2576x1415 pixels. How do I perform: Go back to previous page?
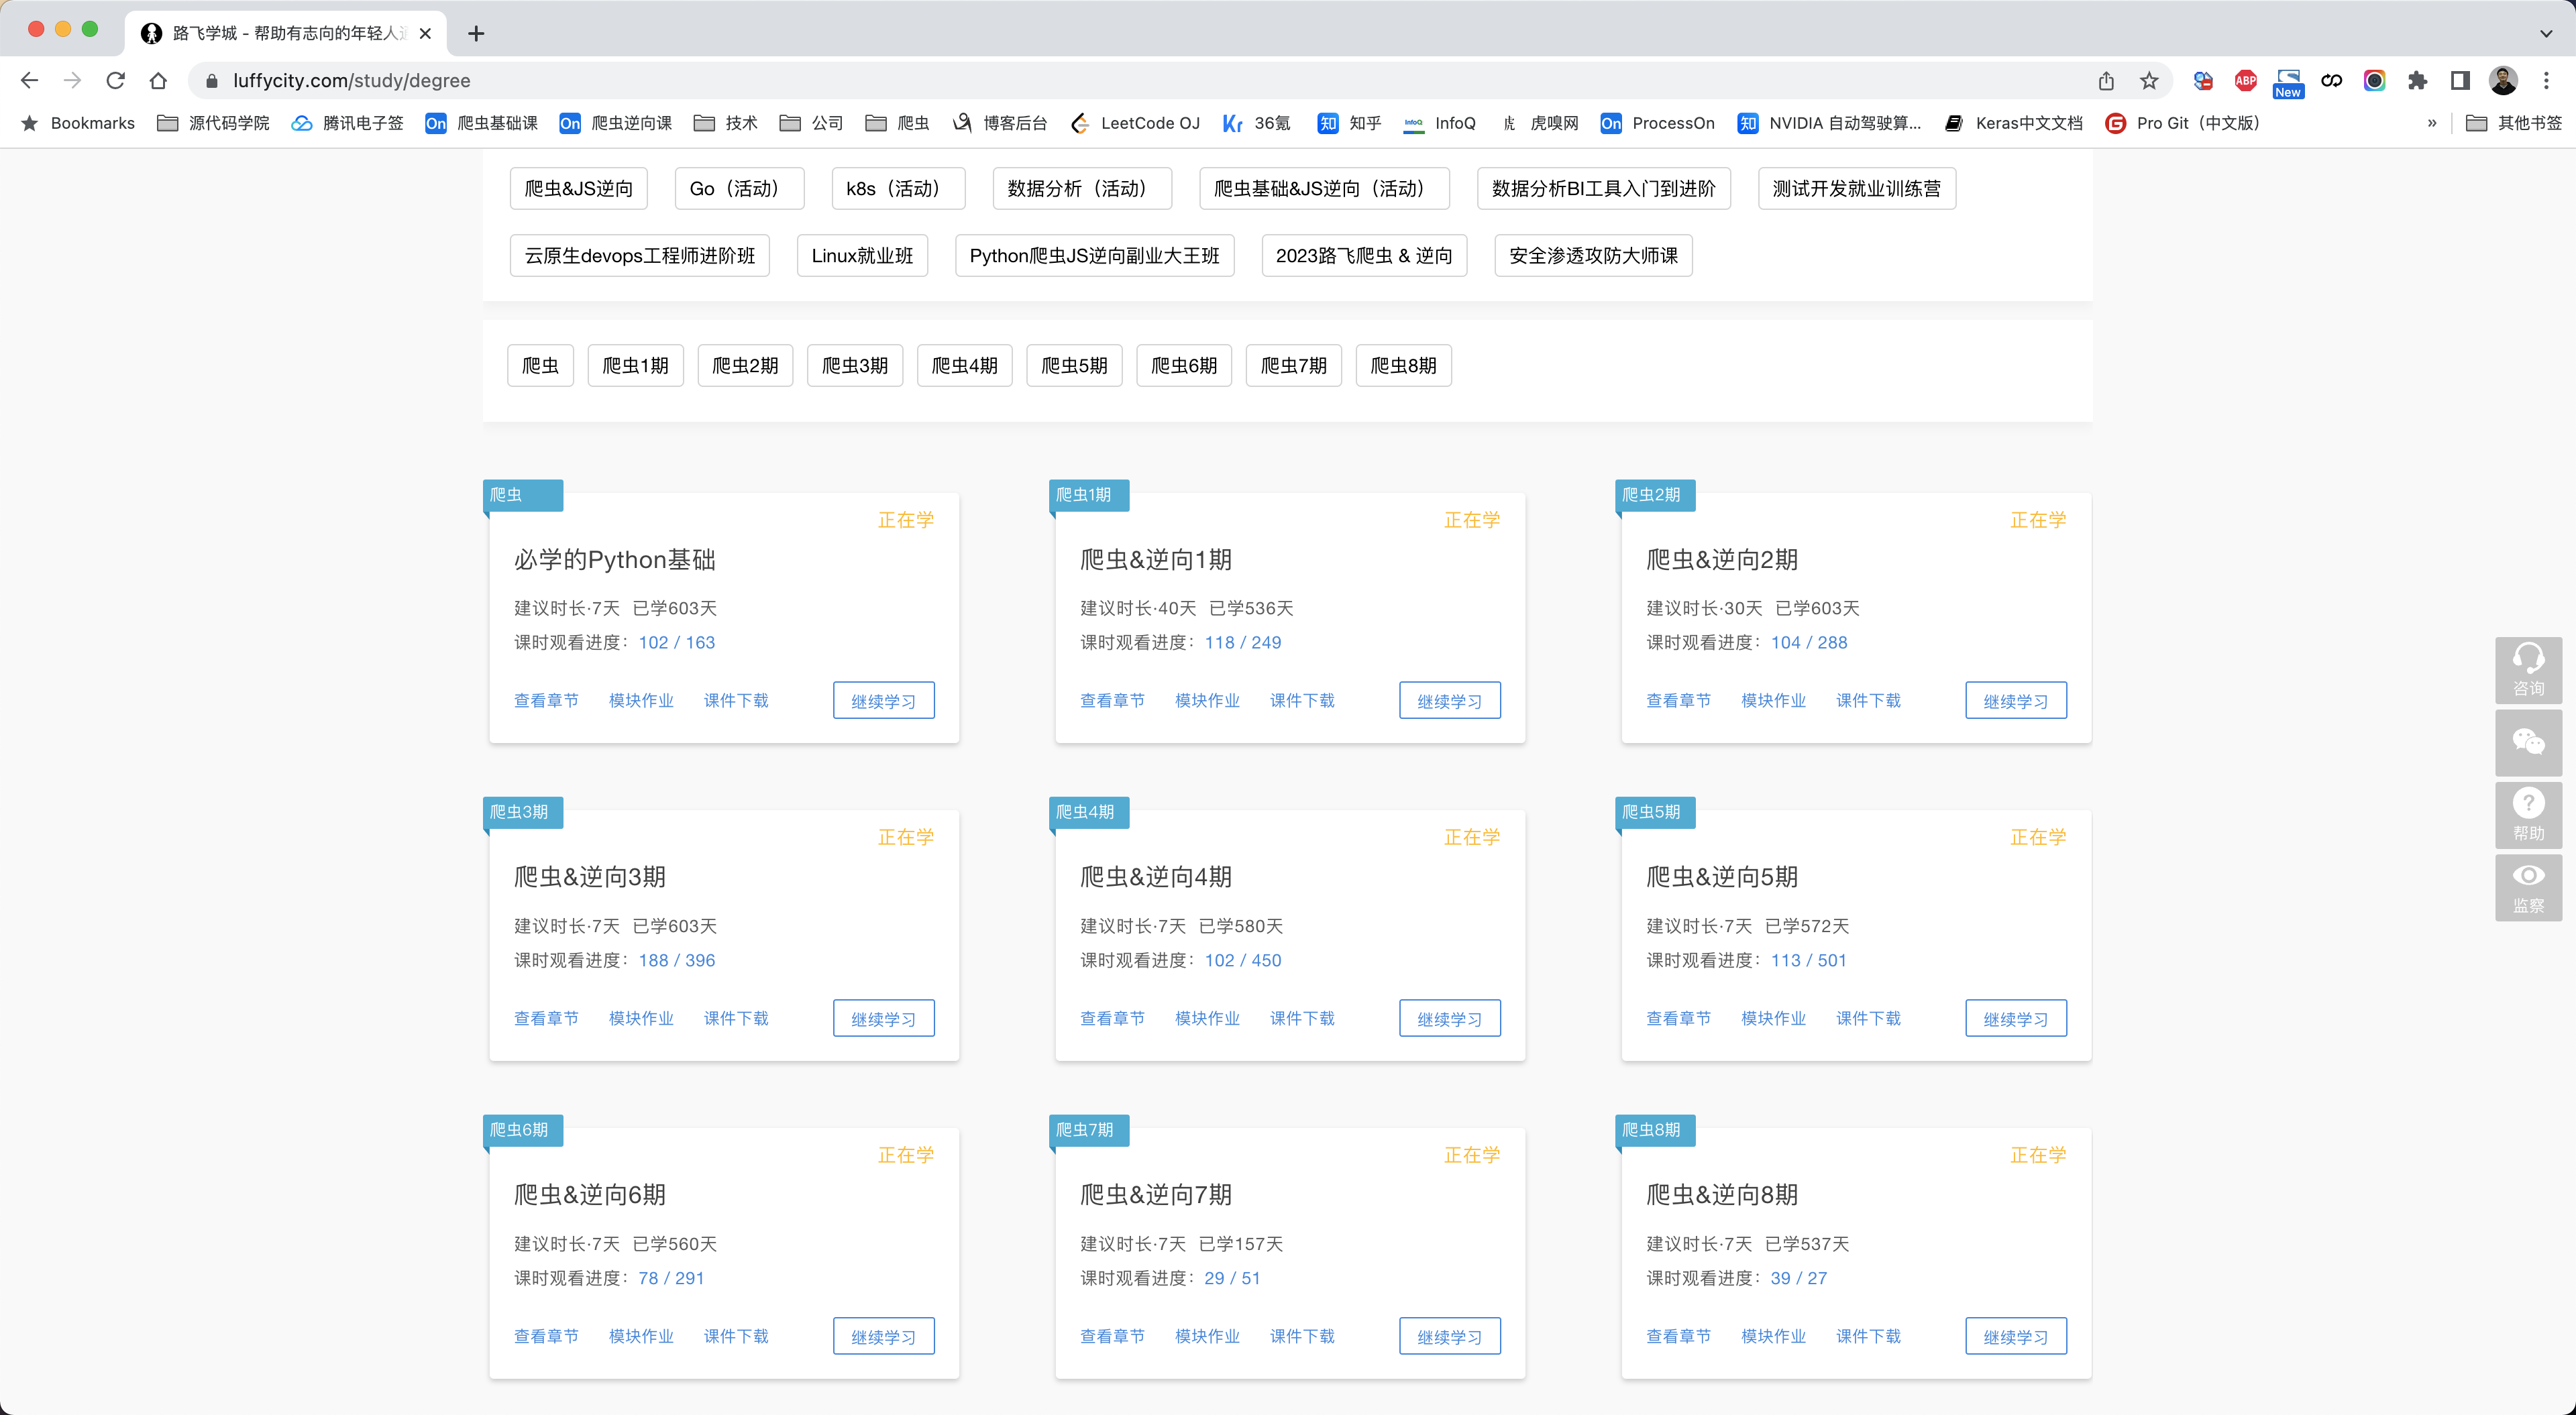(x=29, y=80)
